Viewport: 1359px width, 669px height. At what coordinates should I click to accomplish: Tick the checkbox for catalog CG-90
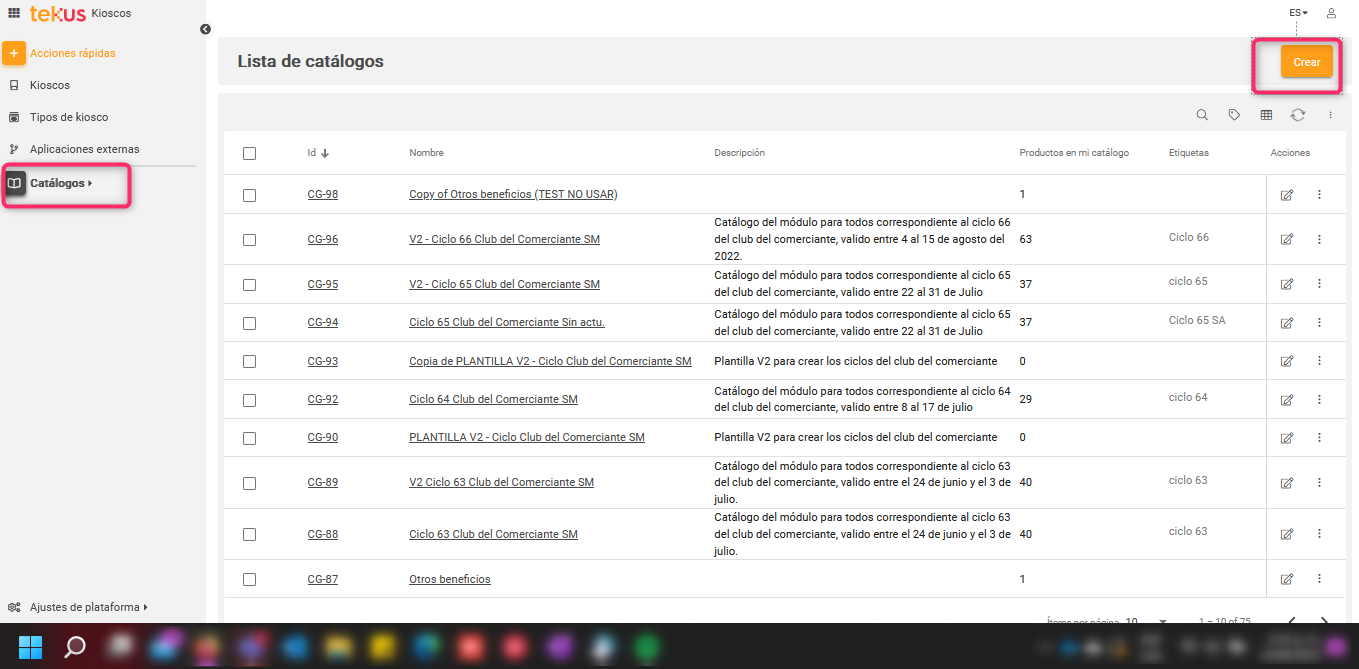[x=249, y=437]
